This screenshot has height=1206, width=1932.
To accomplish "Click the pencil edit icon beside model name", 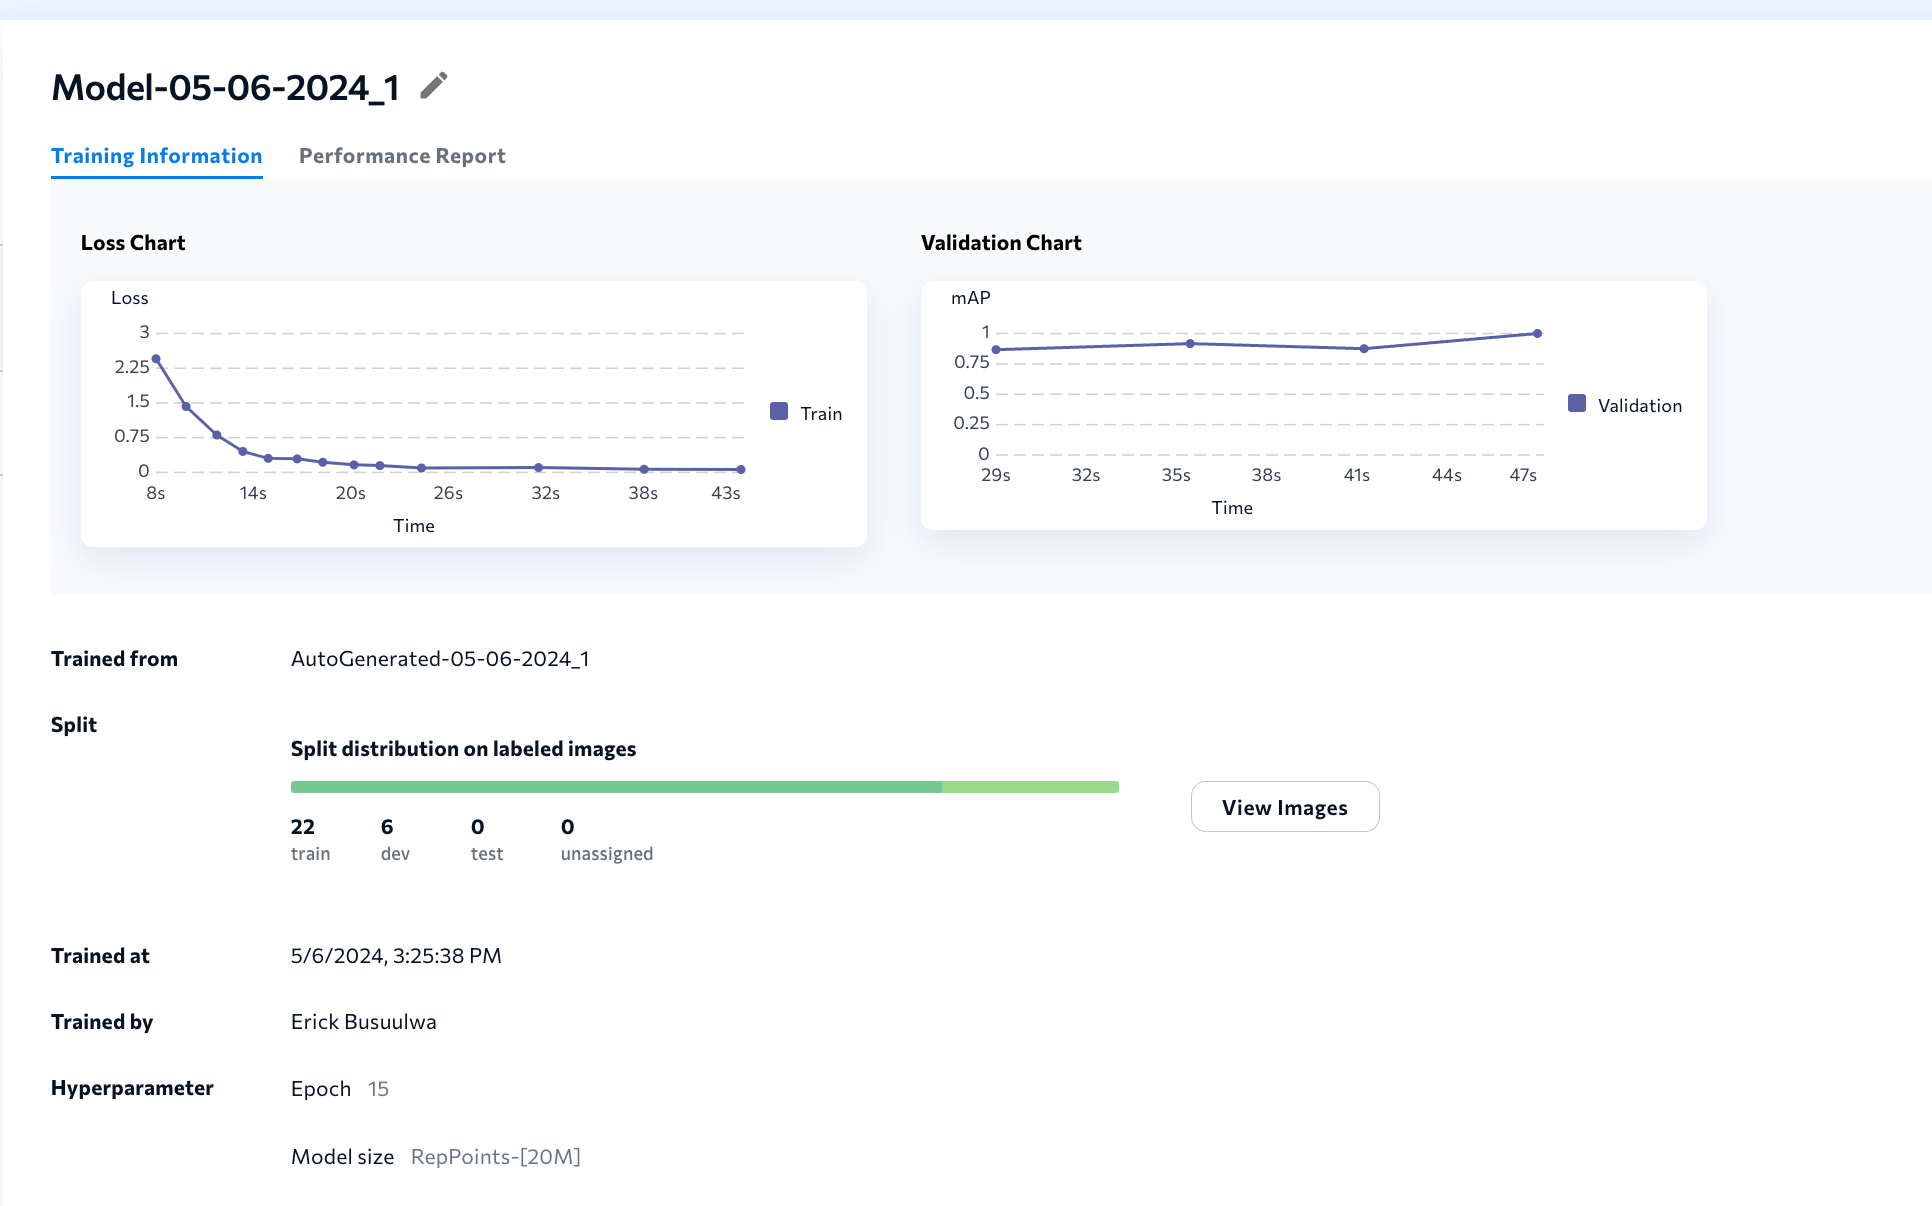I will (433, 86).
